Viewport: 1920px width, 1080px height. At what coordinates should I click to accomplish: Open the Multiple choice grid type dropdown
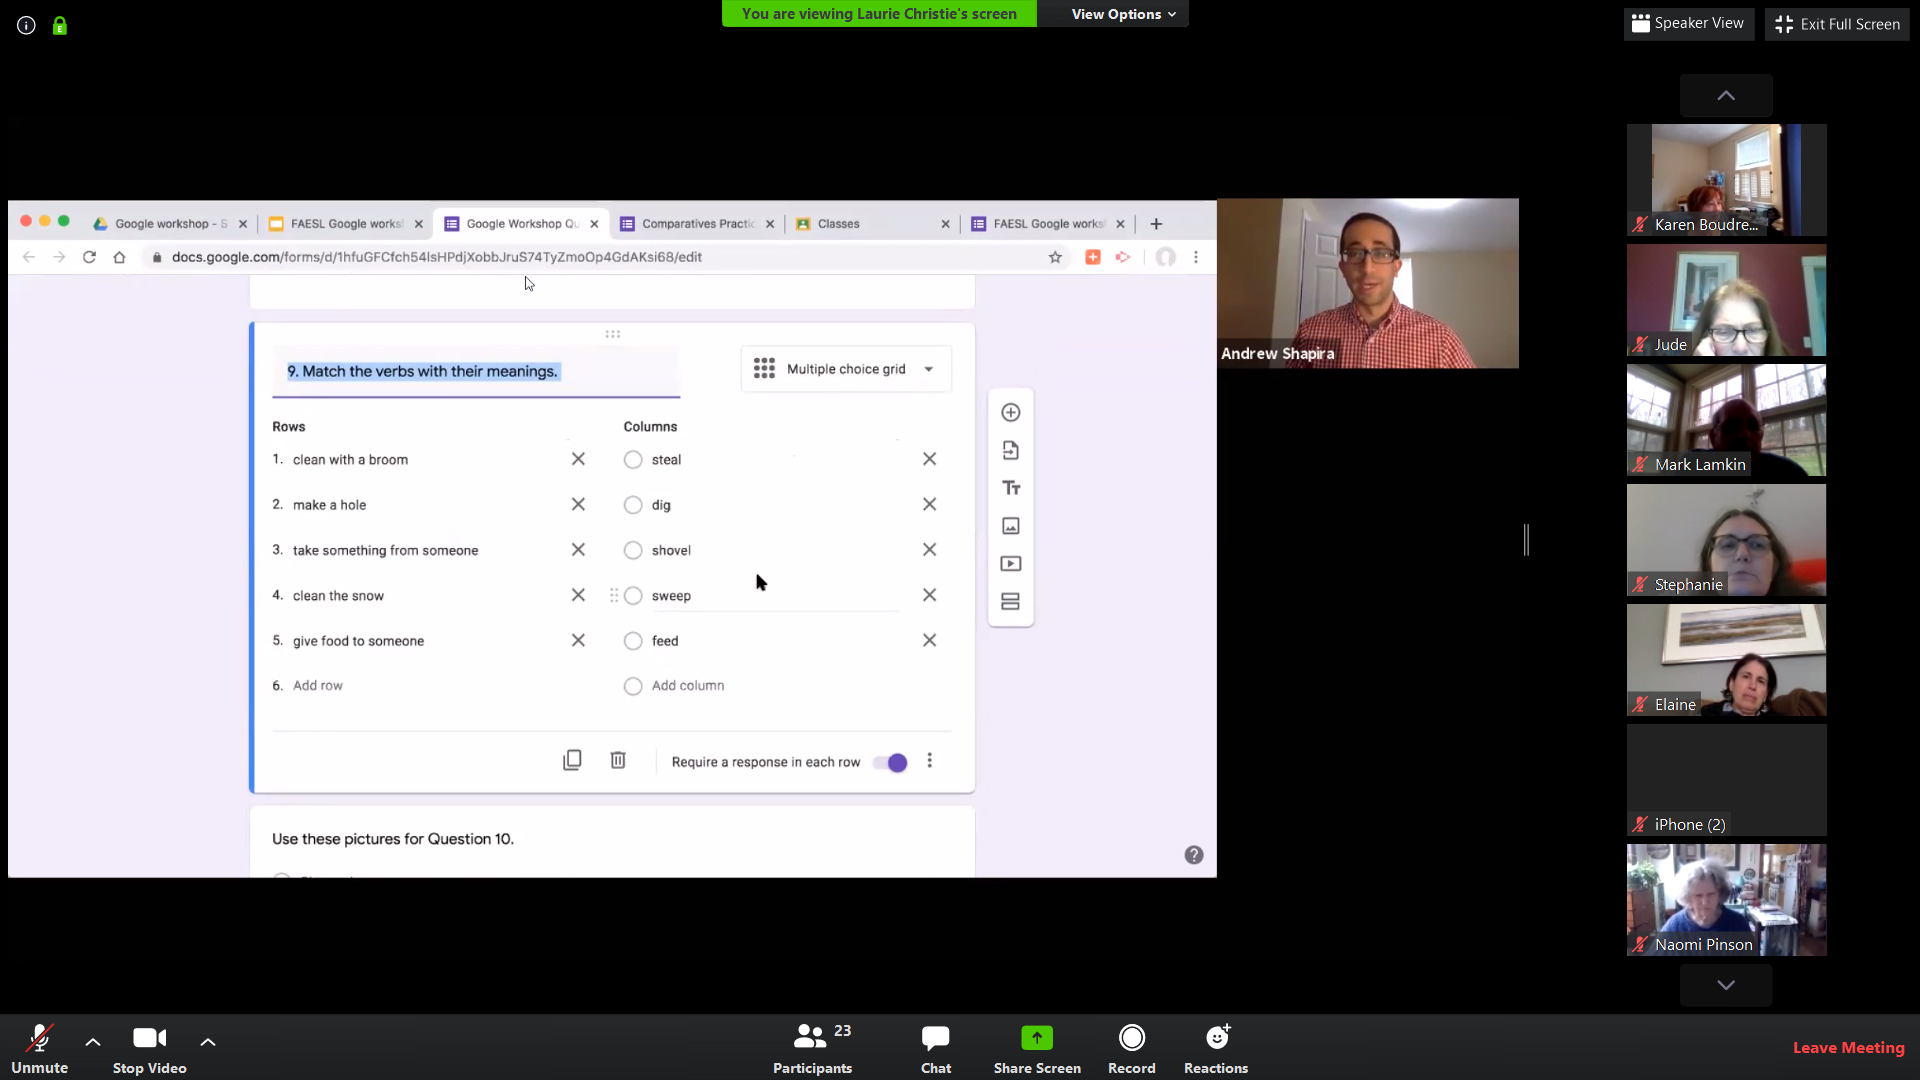845,369
